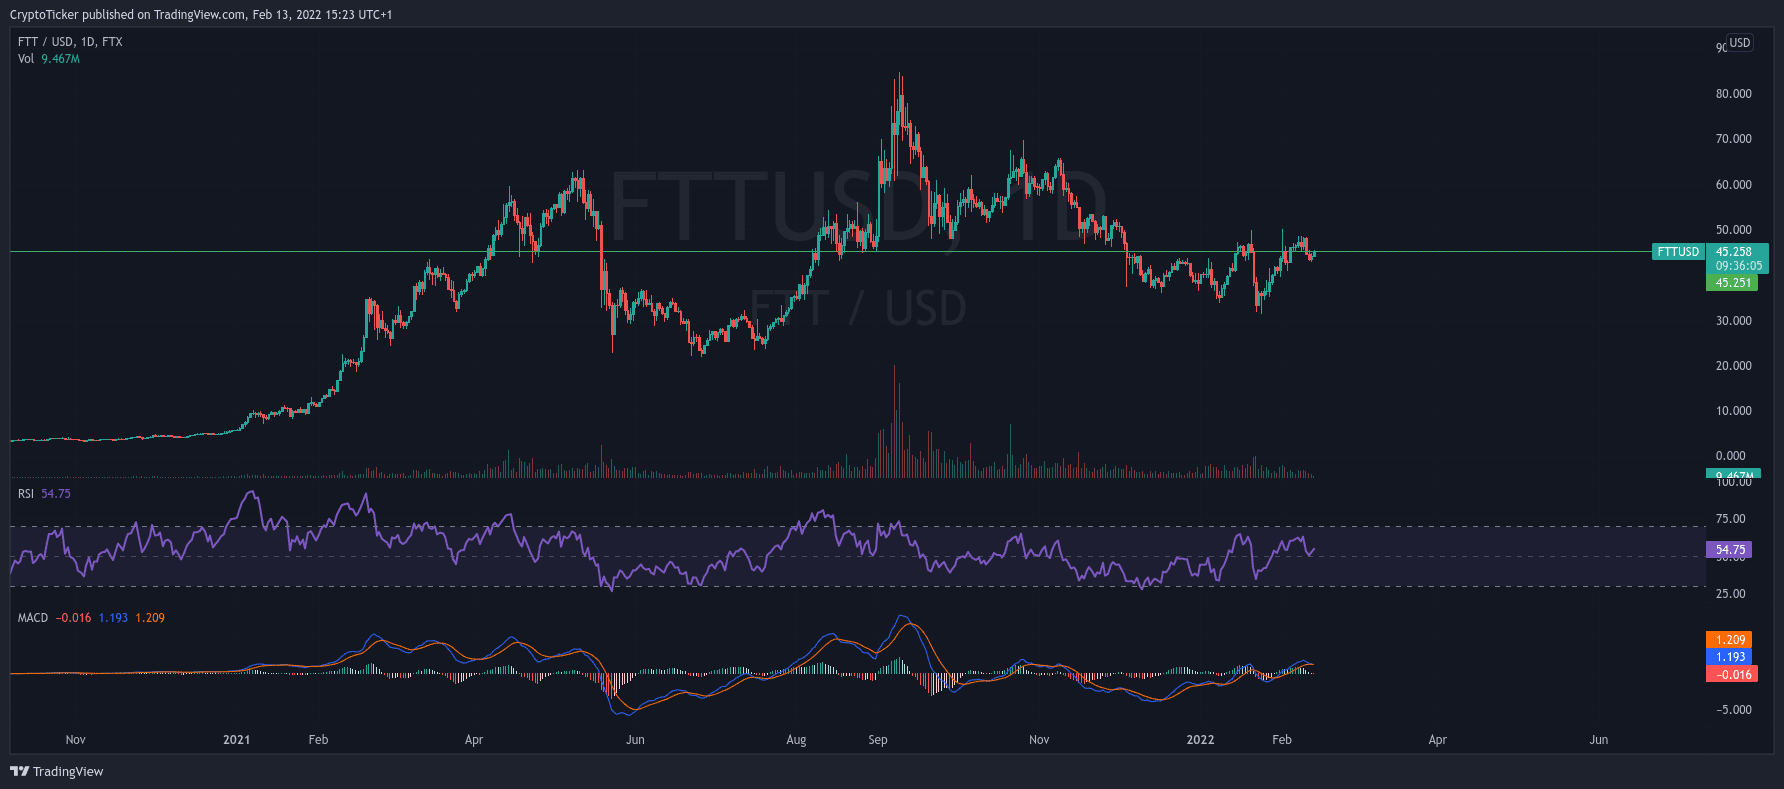This screenshot has height=789, width=1784.
Task: Click the Aug label on the time axis
Action: pos(796,740)
